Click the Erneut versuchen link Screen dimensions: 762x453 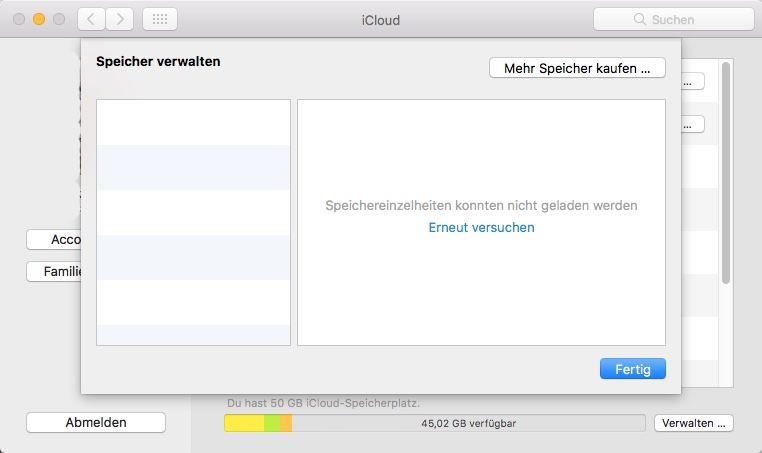click(481, 227)
